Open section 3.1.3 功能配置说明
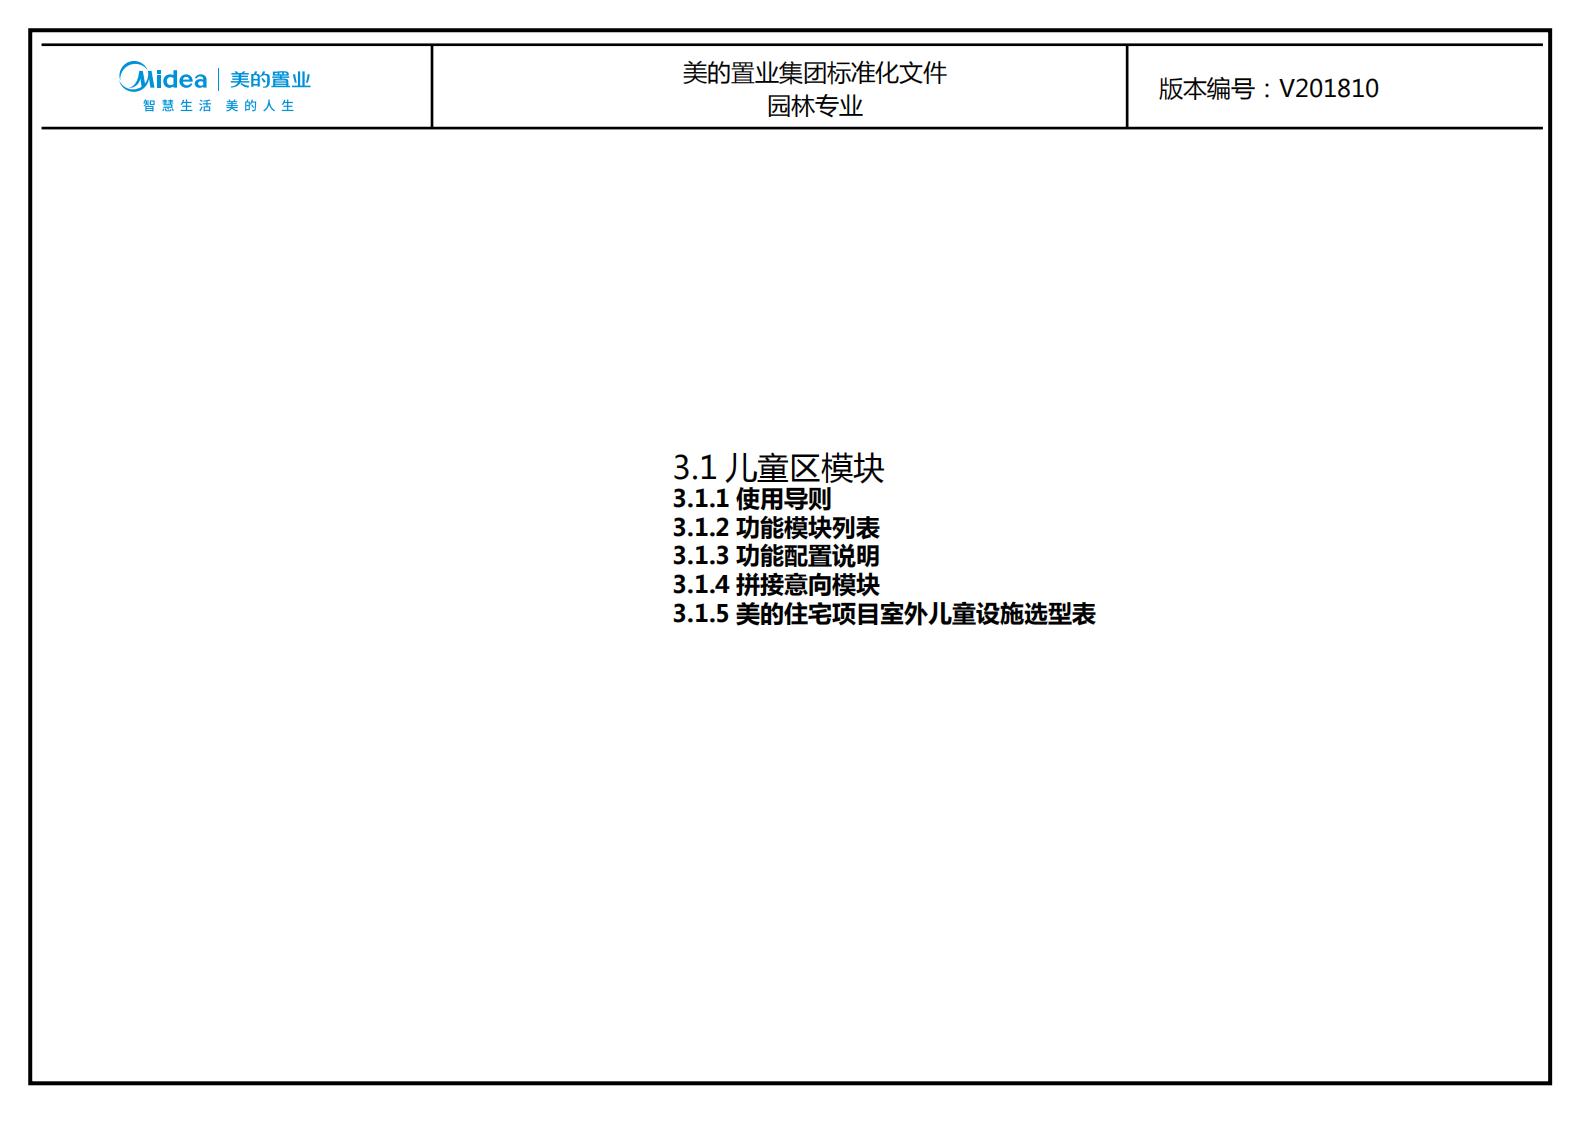 pos(775,556)
